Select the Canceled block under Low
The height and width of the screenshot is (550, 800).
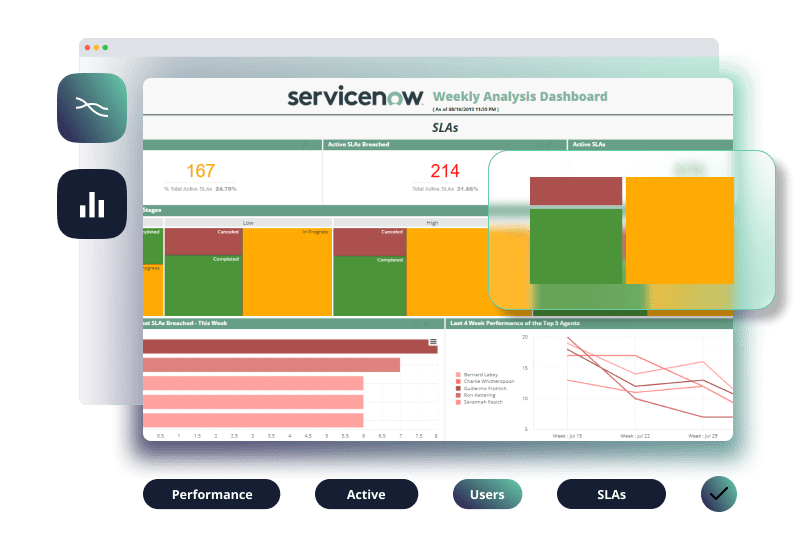pos(204,241)
